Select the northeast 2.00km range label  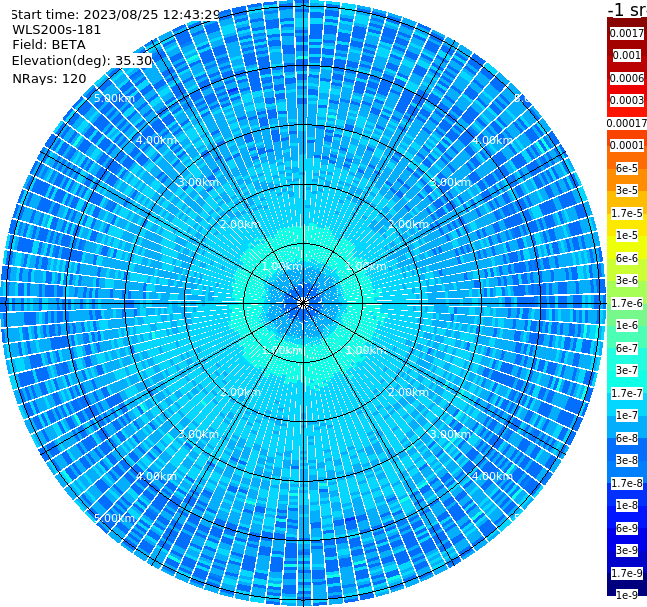point(408,224)
